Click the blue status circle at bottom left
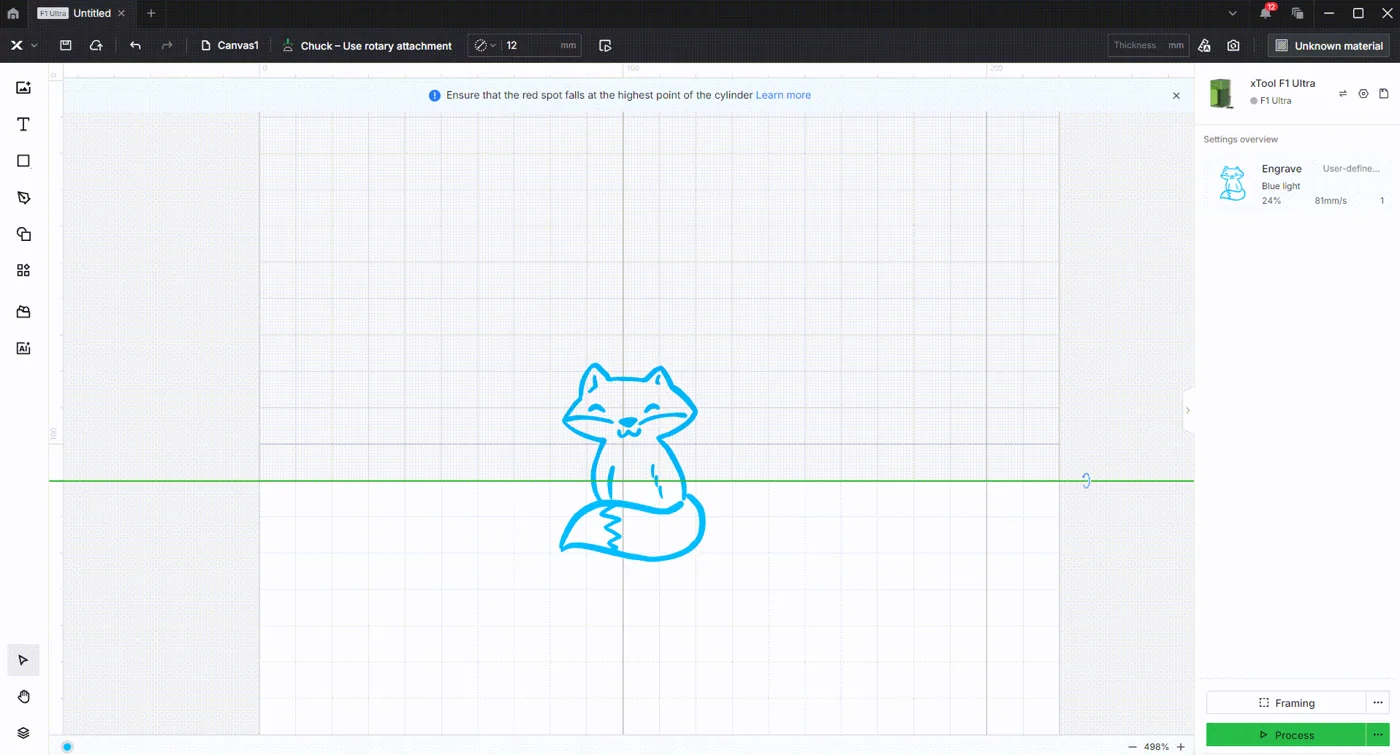The image size is (1400, 755). pos(67,746)
